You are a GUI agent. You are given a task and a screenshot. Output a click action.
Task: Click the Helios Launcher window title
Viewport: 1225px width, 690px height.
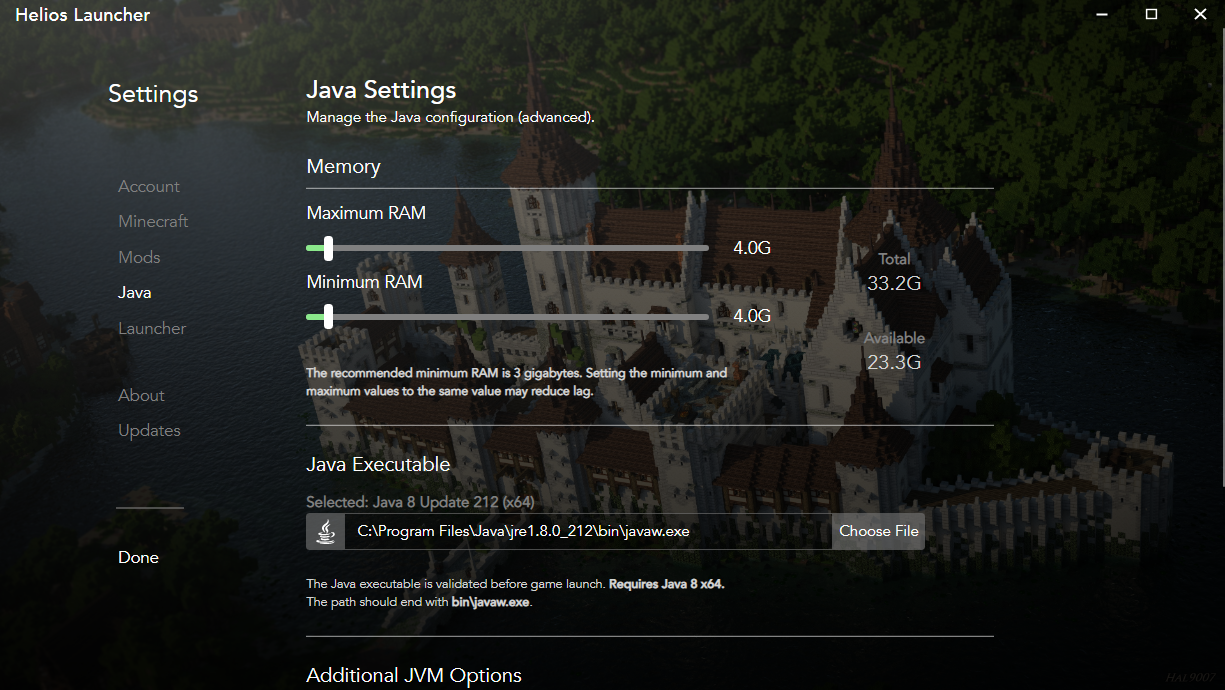pos(82,15)
